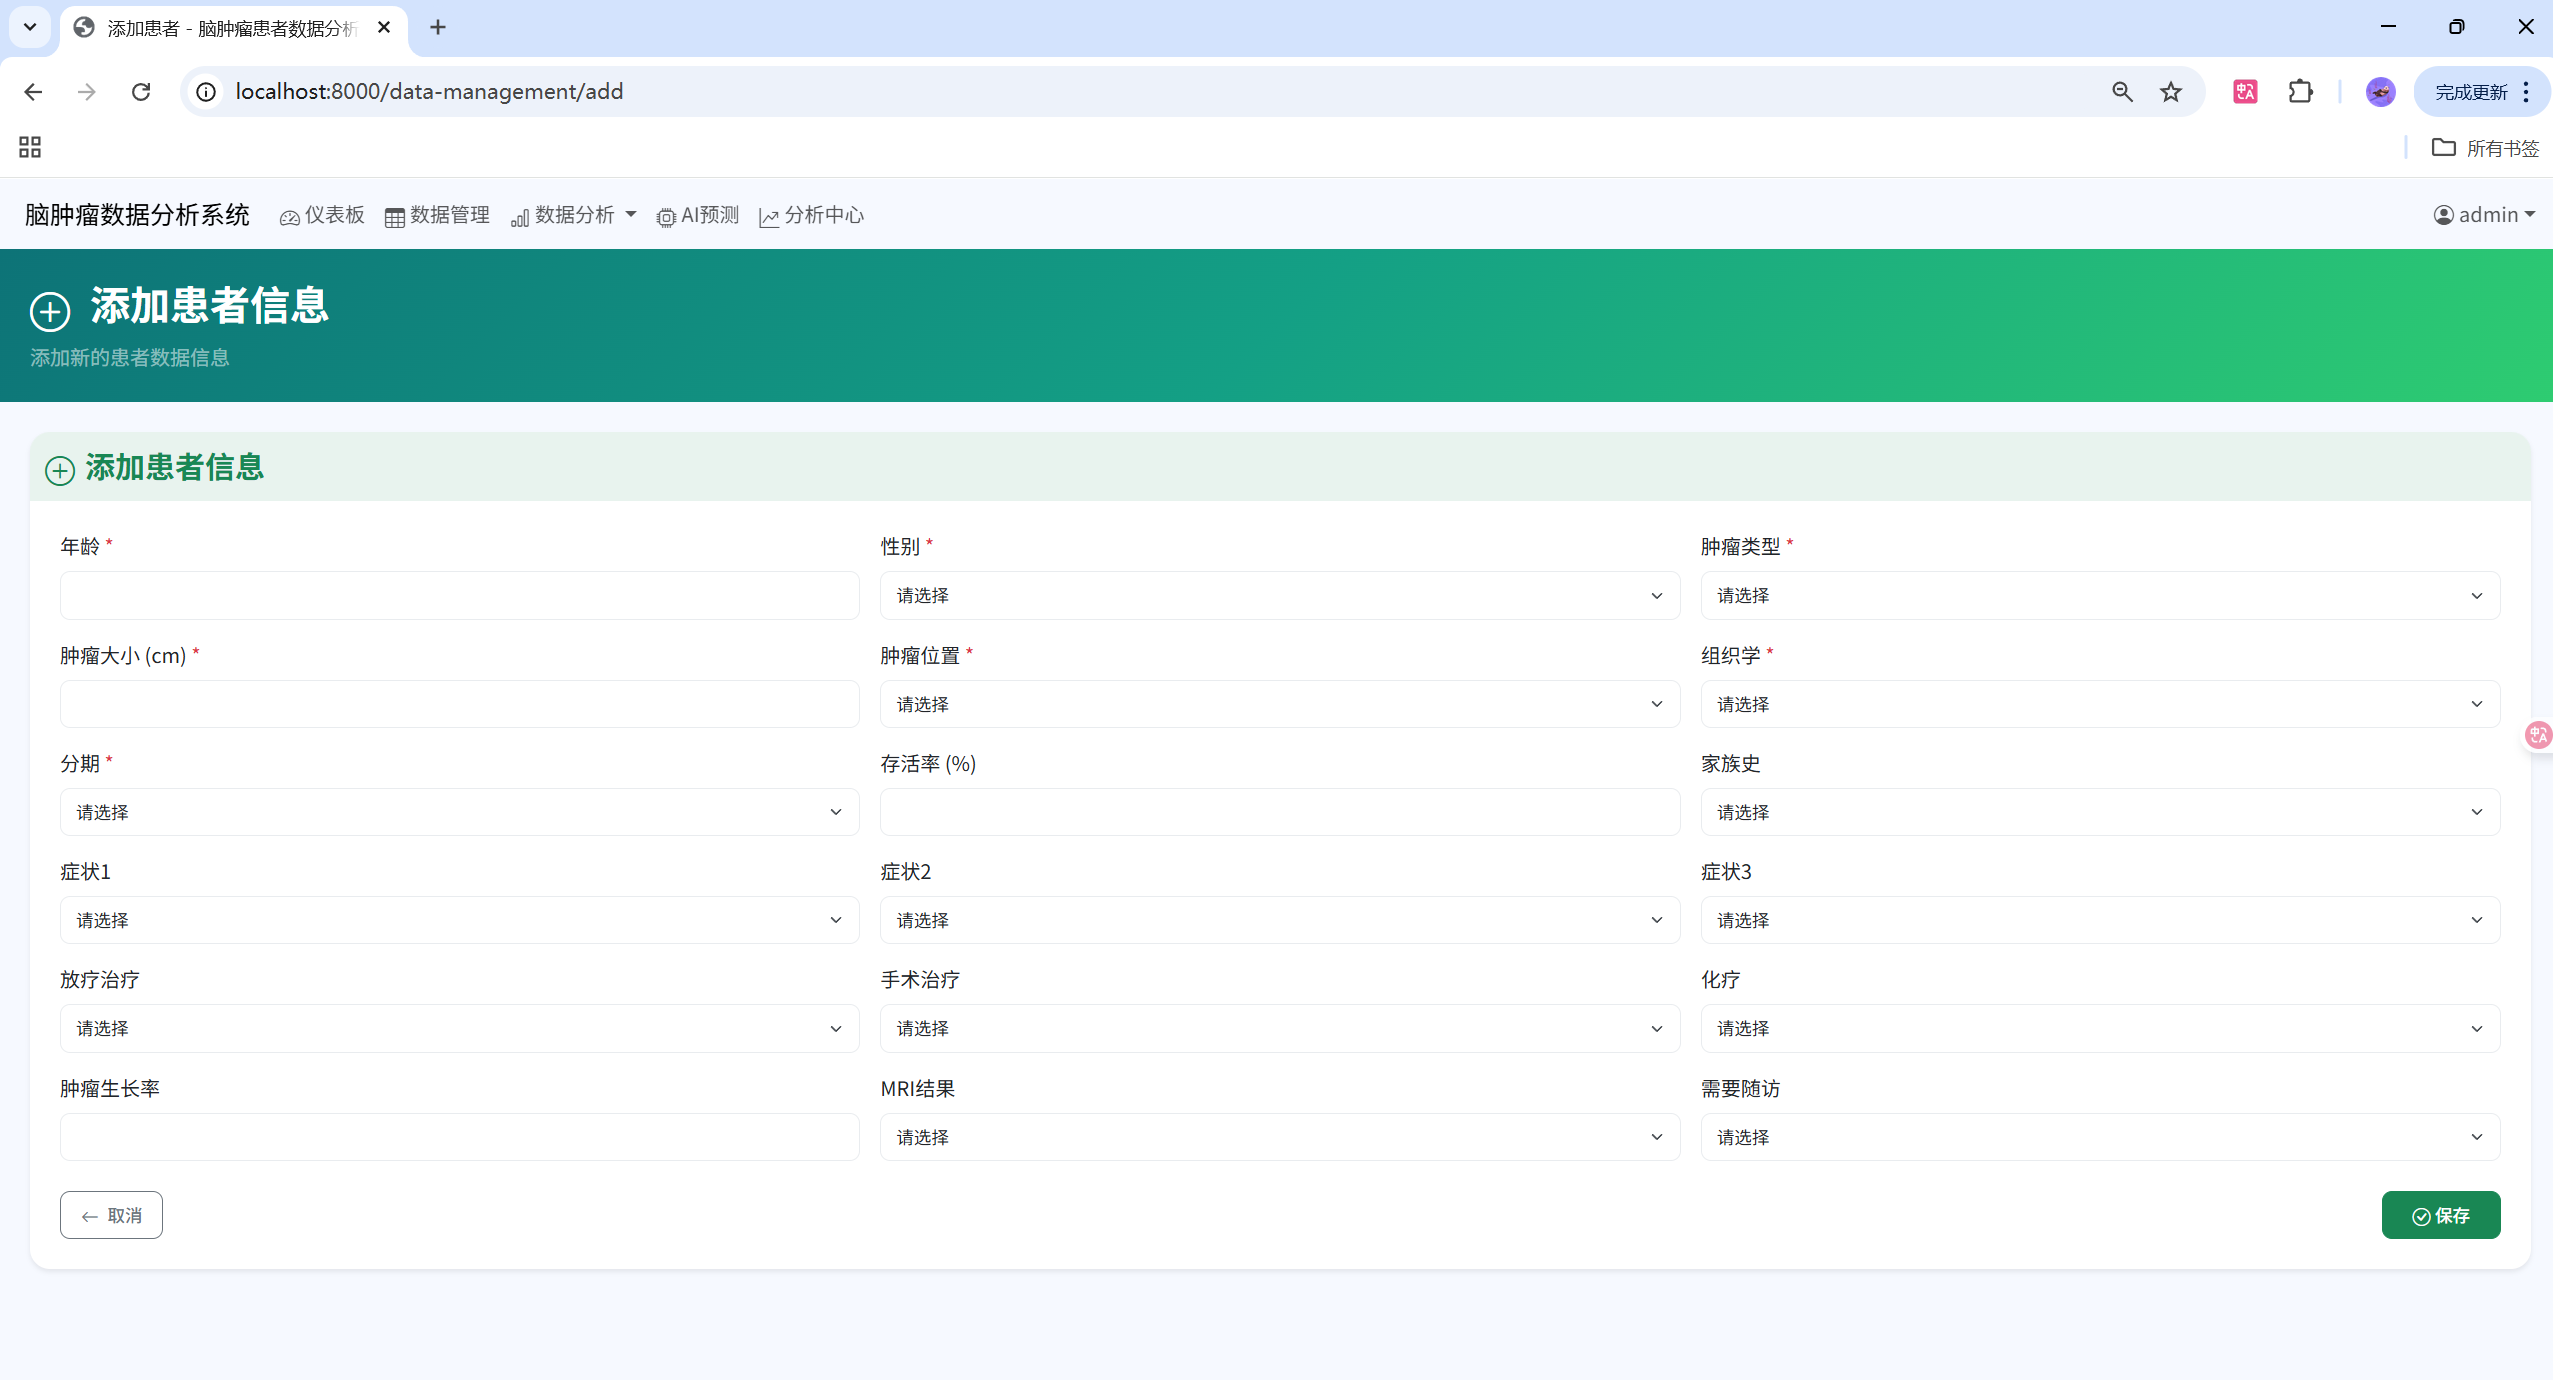Open the 肿瘤类型 dropdown

point(2100,595)
